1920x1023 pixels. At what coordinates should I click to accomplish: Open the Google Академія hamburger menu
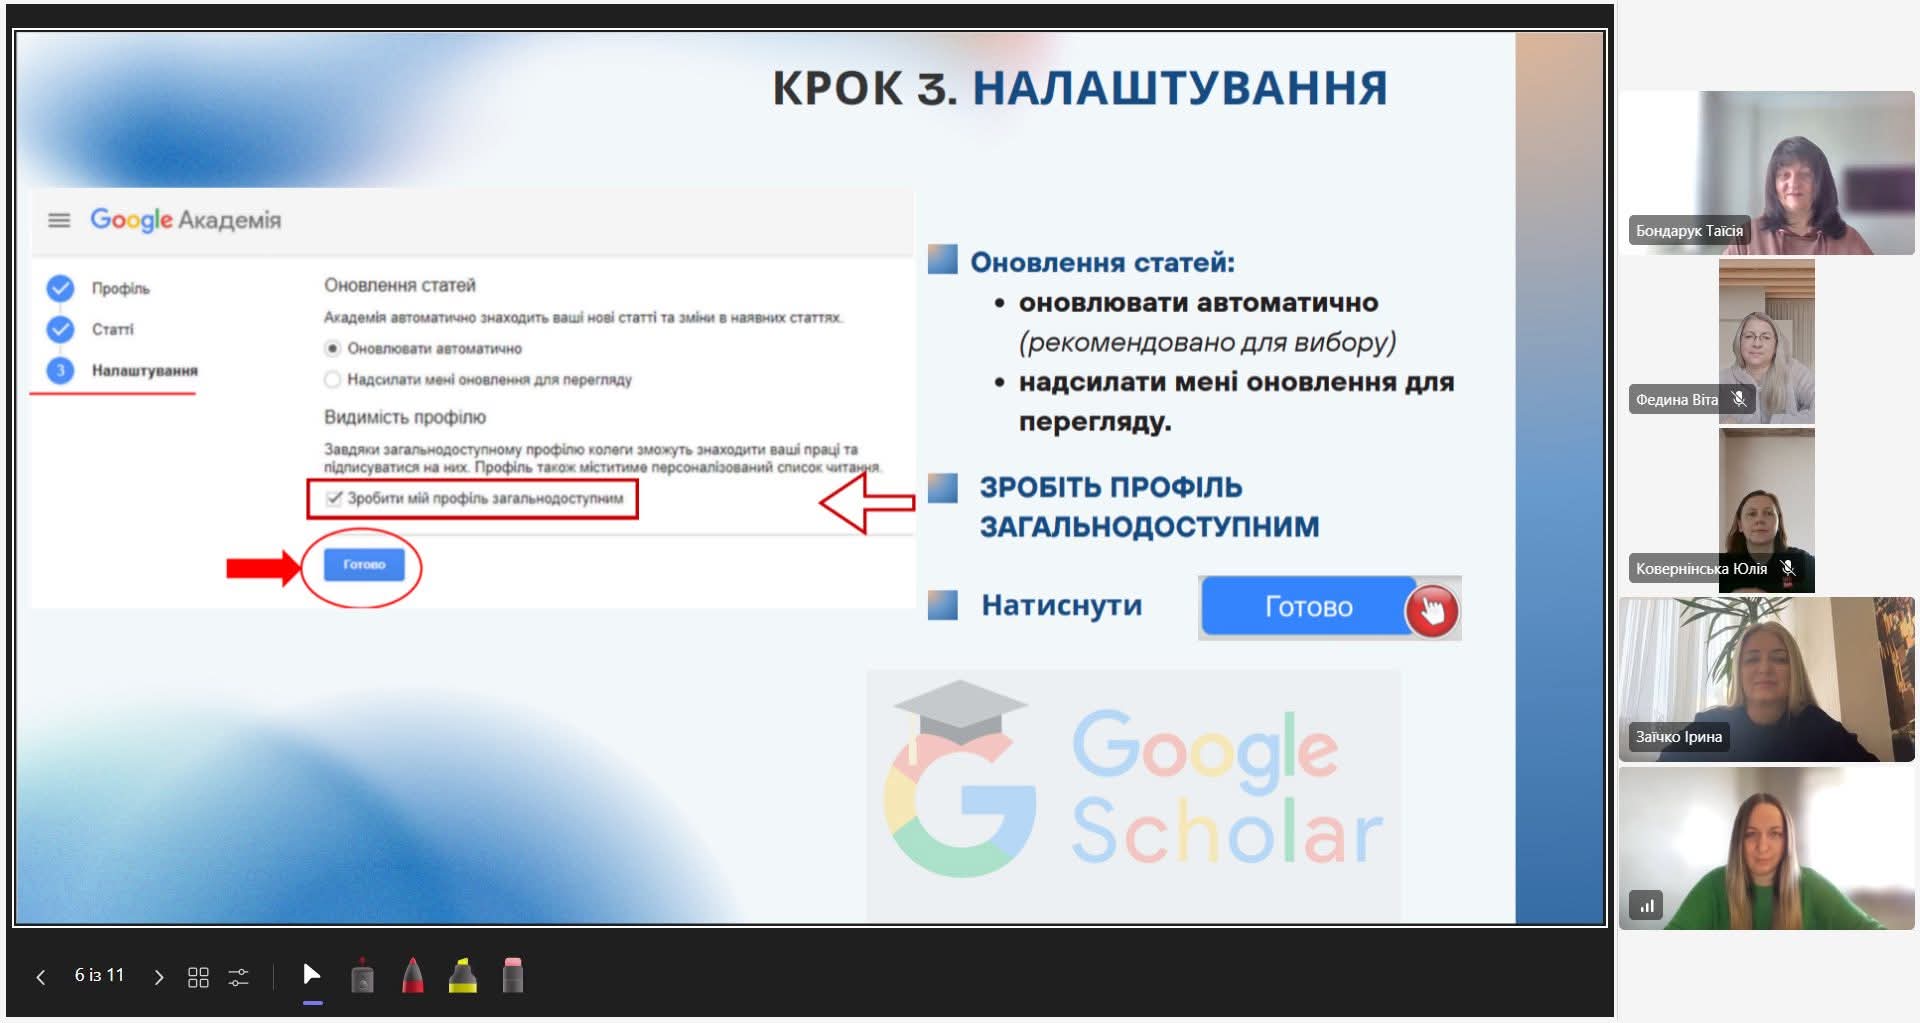(x=60, y=220)
